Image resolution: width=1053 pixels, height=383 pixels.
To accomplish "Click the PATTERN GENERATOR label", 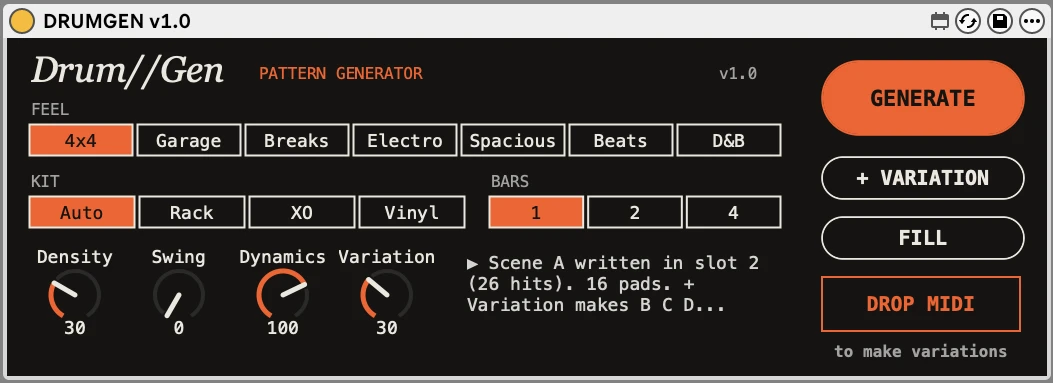I will 341,73.
